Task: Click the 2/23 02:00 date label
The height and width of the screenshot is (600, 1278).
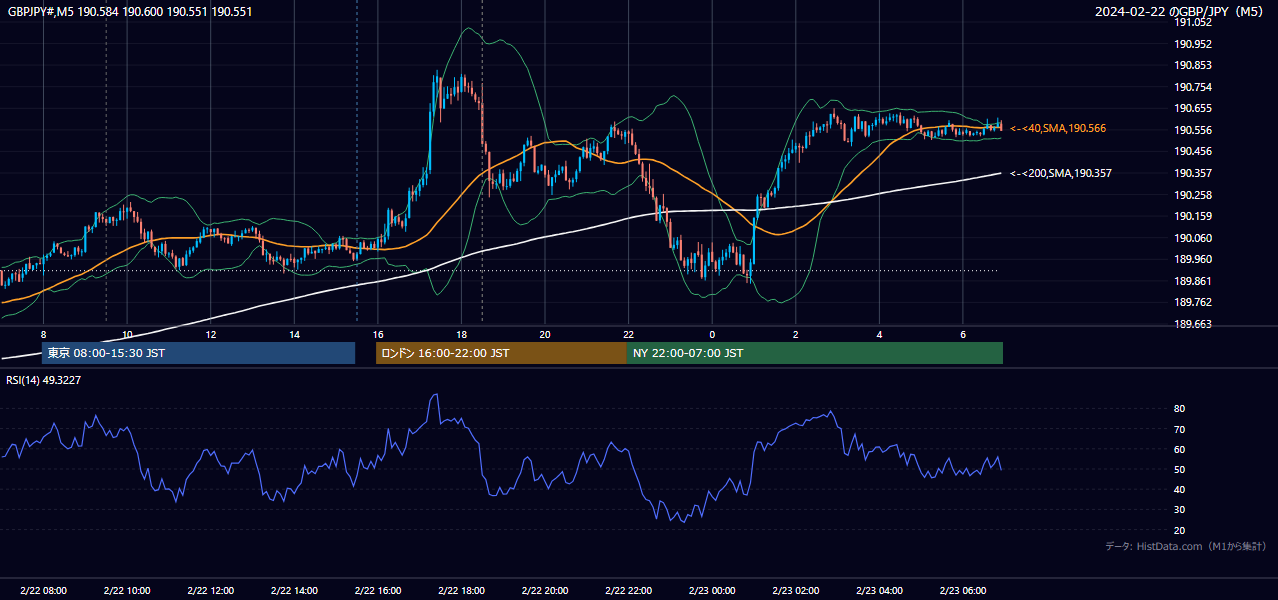Action: (796, 591)
